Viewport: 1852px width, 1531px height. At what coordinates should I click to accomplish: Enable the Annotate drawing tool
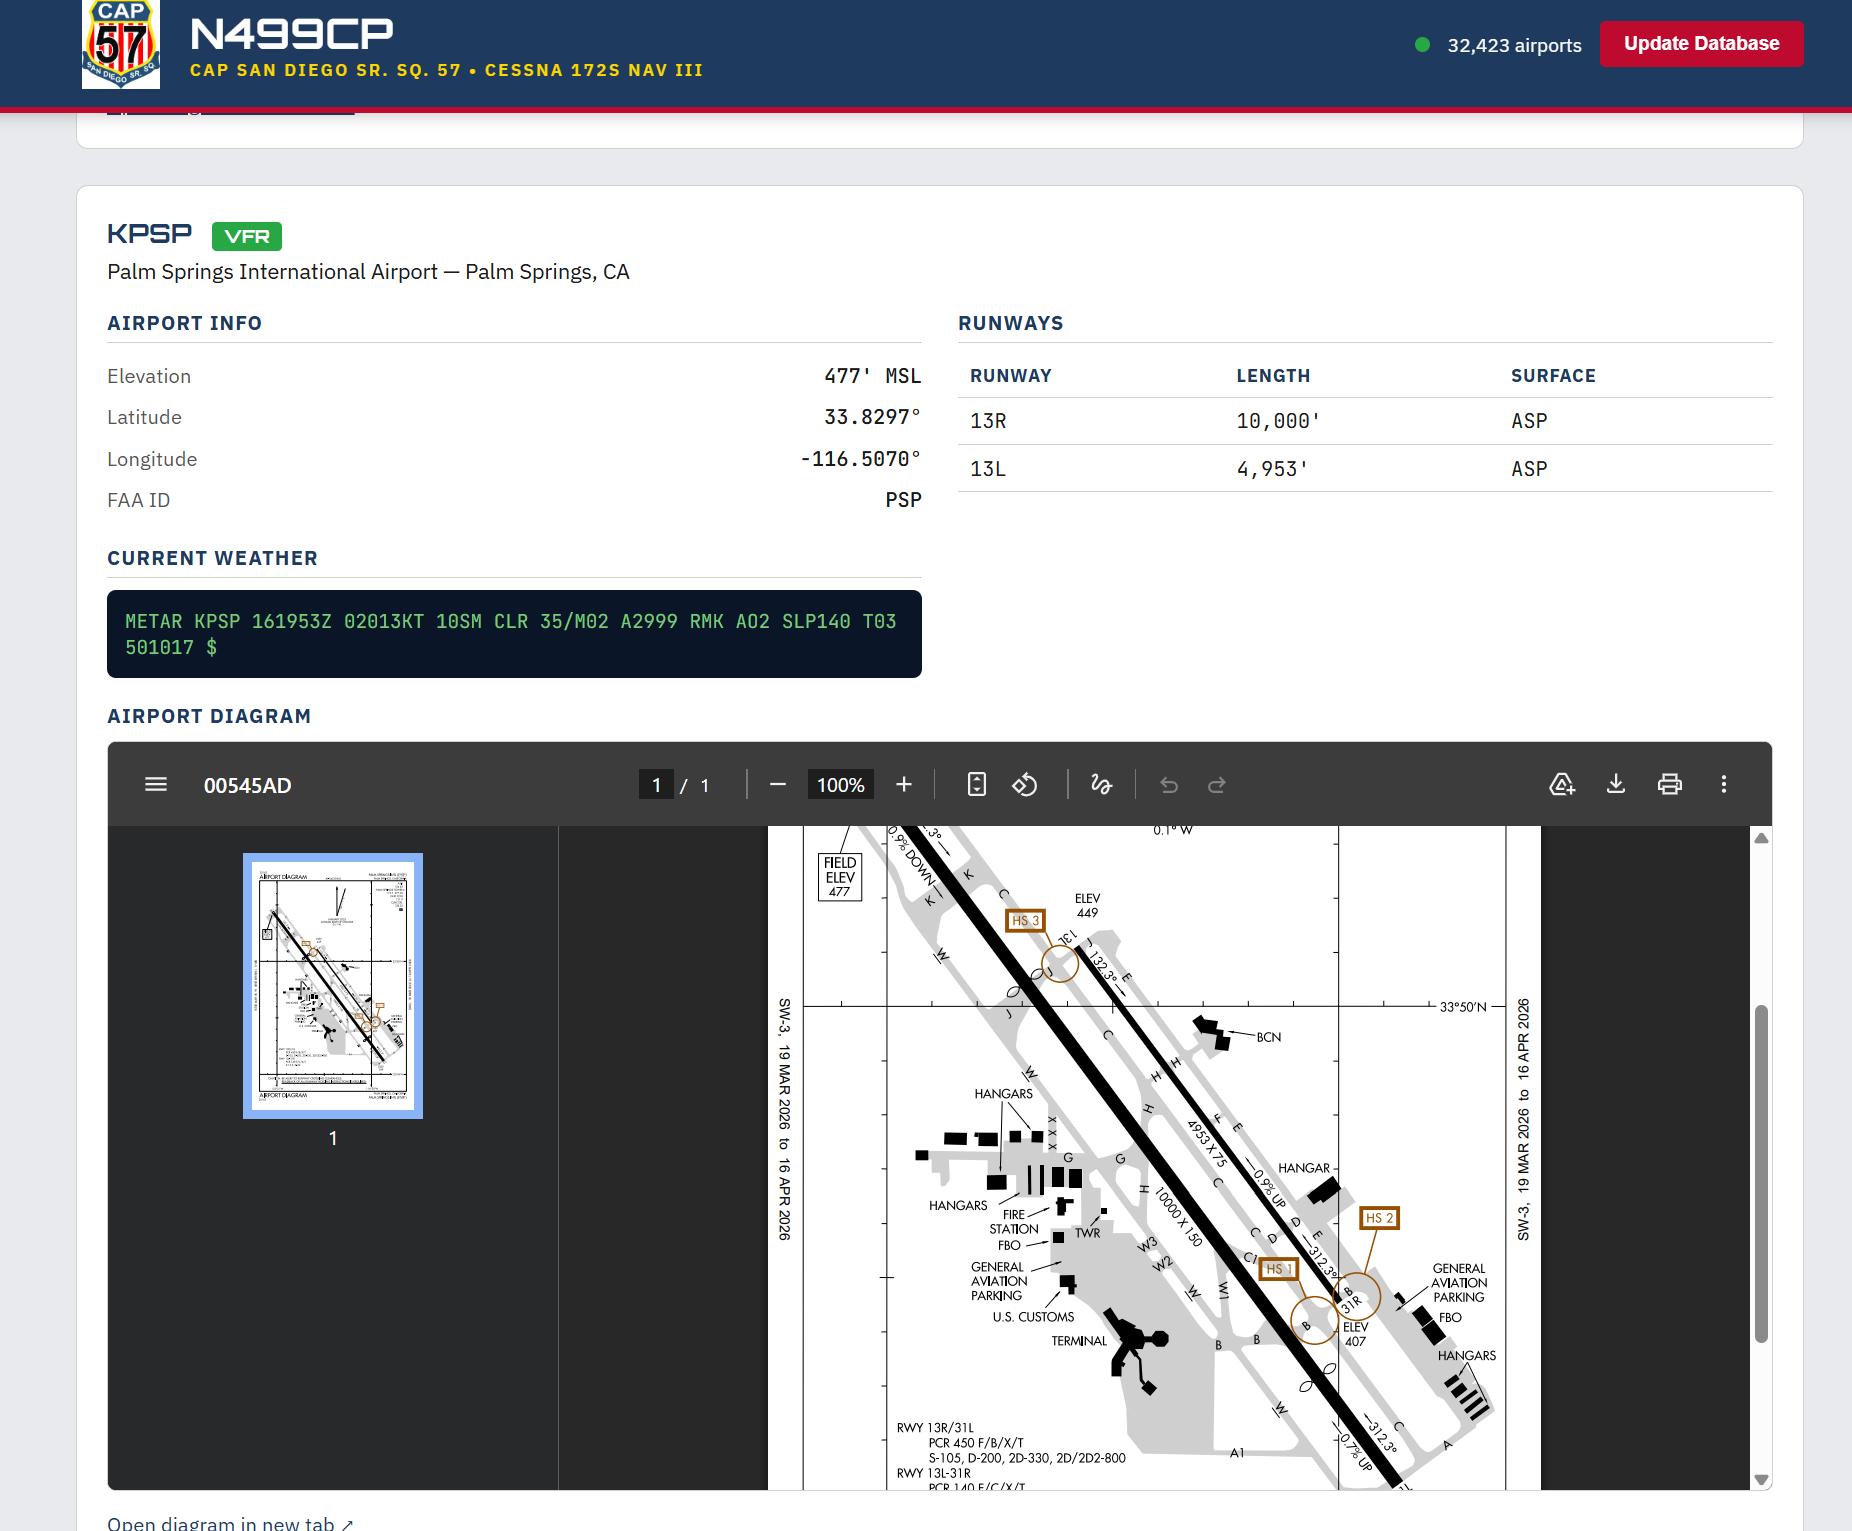click(1103, 785)
